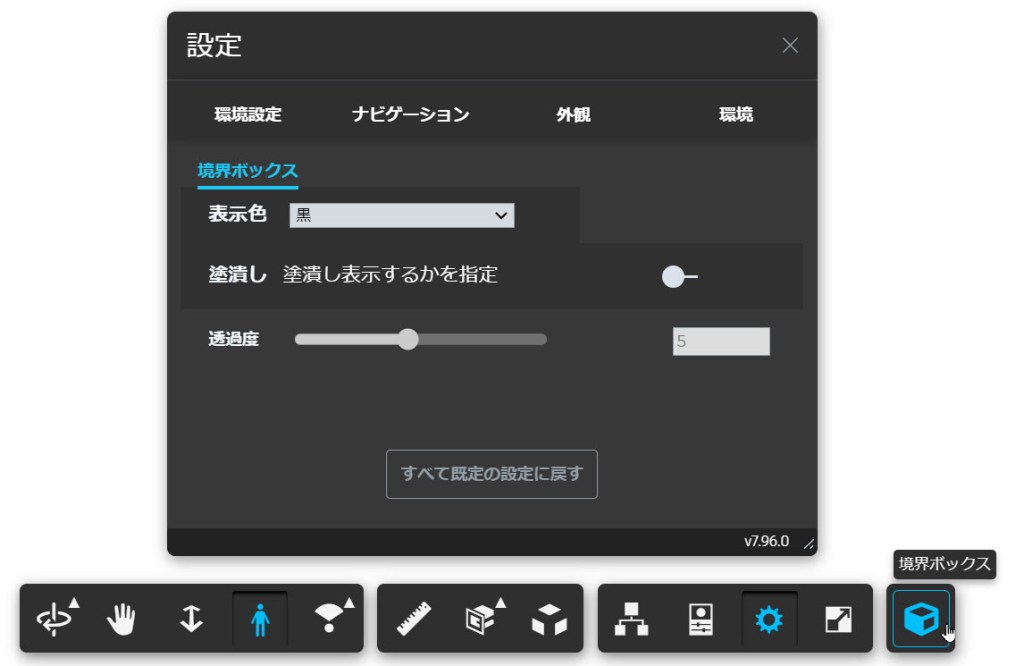This screenshot has height=666, width=1024.
Task: Open the model tree panel
Action: point(629,619)
